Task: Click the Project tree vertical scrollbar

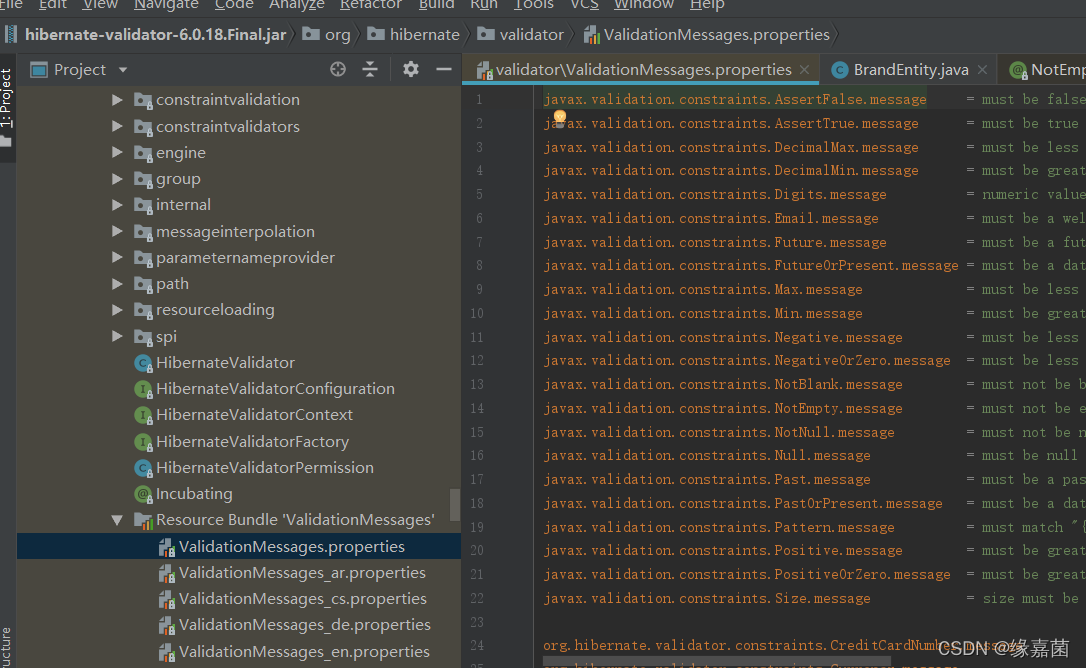Action: [x=455, y=504]
